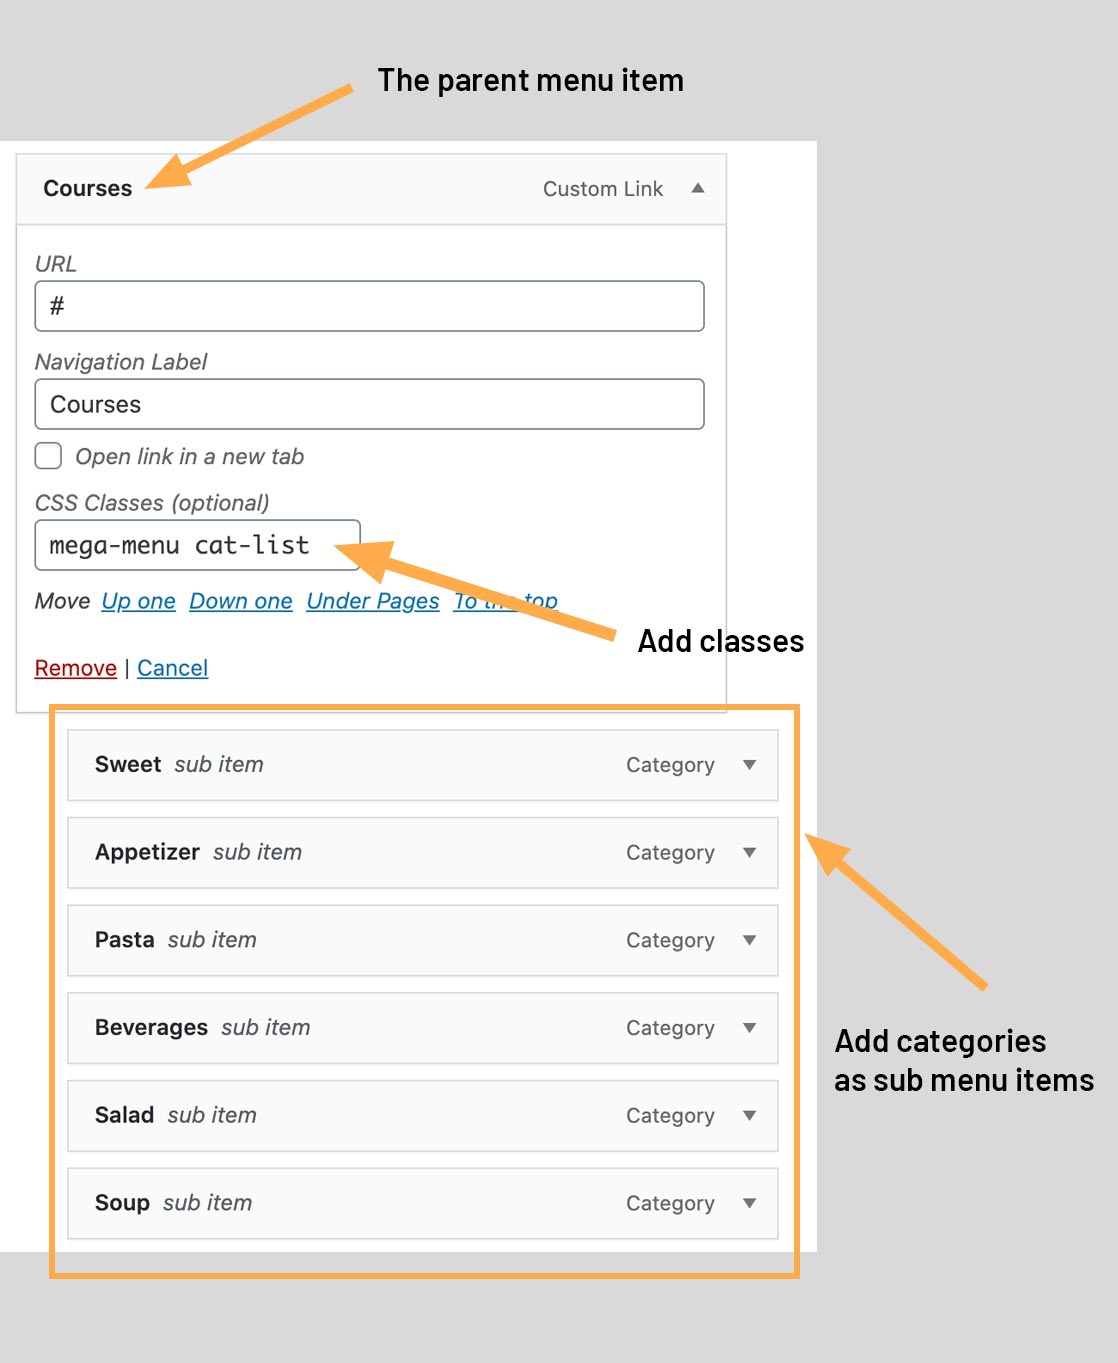Move the menu item To the top

click(x=505, y=601)
